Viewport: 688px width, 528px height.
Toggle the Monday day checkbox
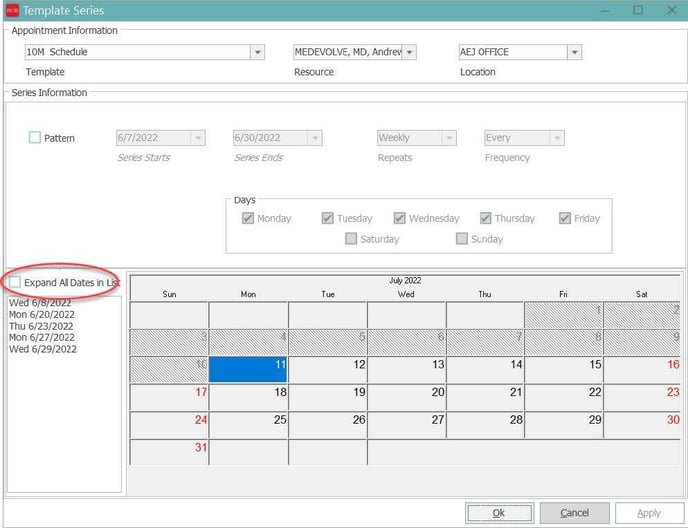coord(249,218)
